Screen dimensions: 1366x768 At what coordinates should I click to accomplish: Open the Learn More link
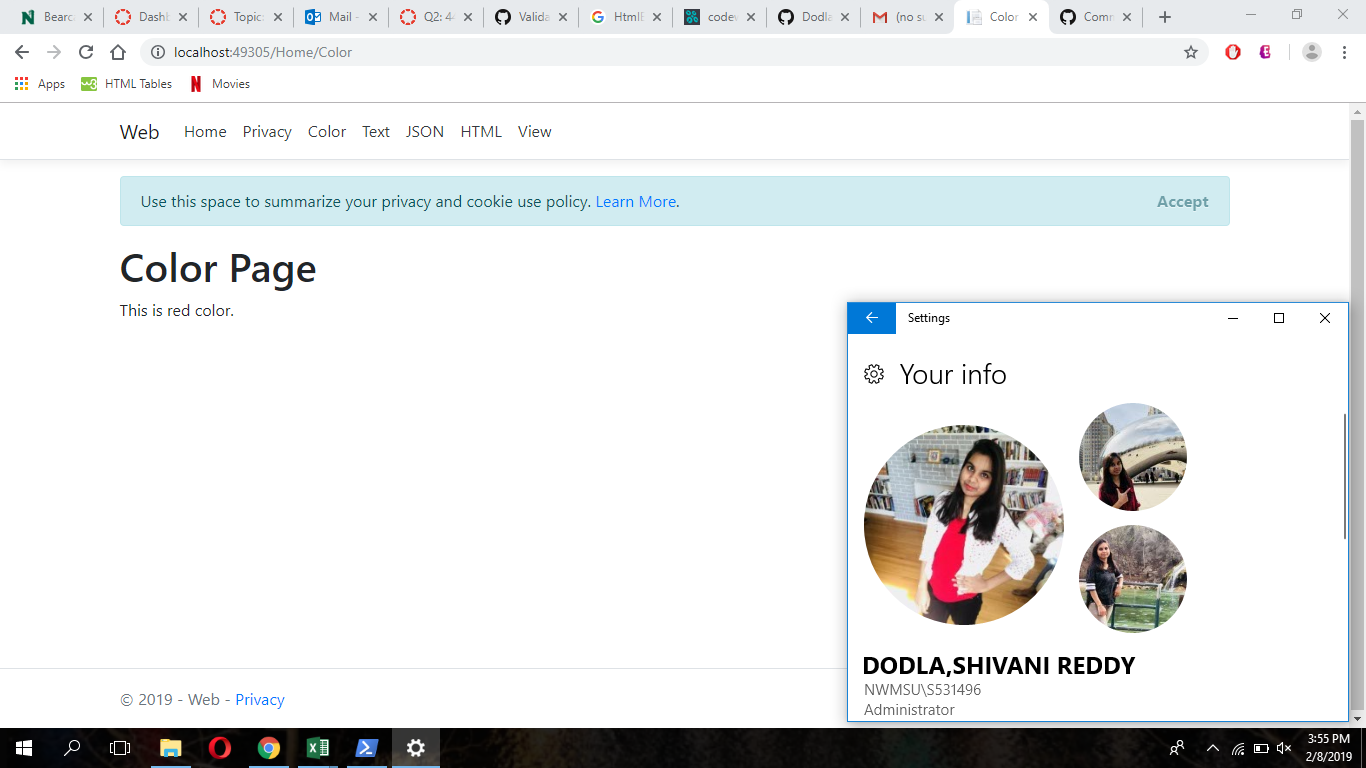tap(635, 201)
